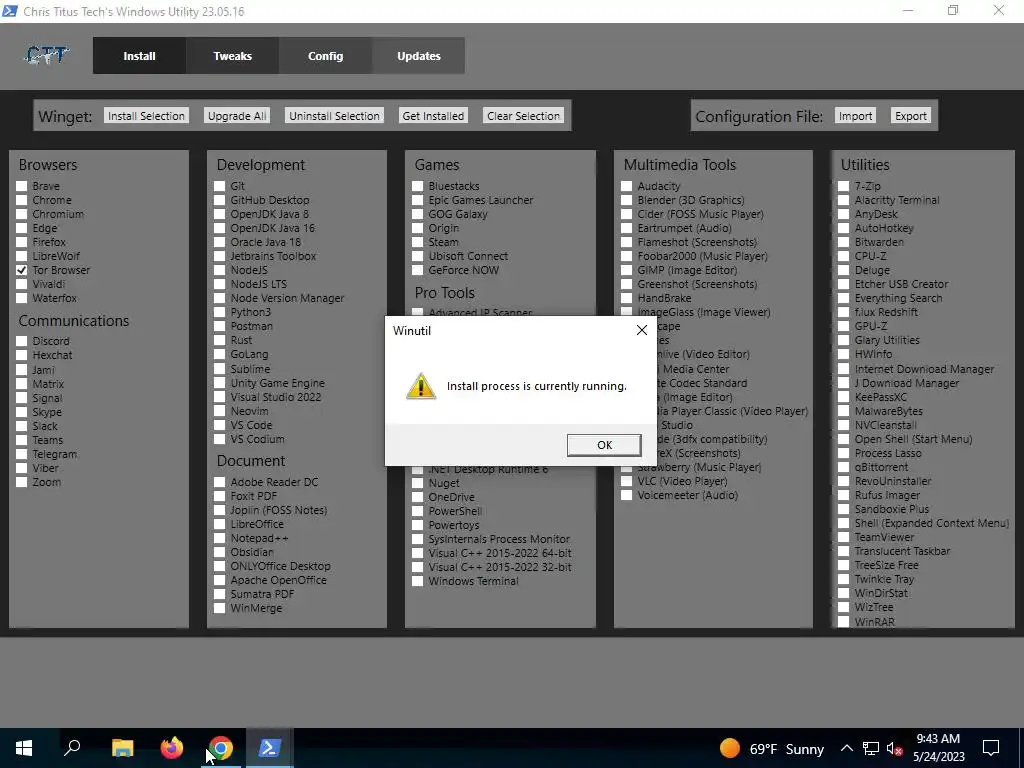Open the weather widget showing 69°F Sunny

(772, 748)
